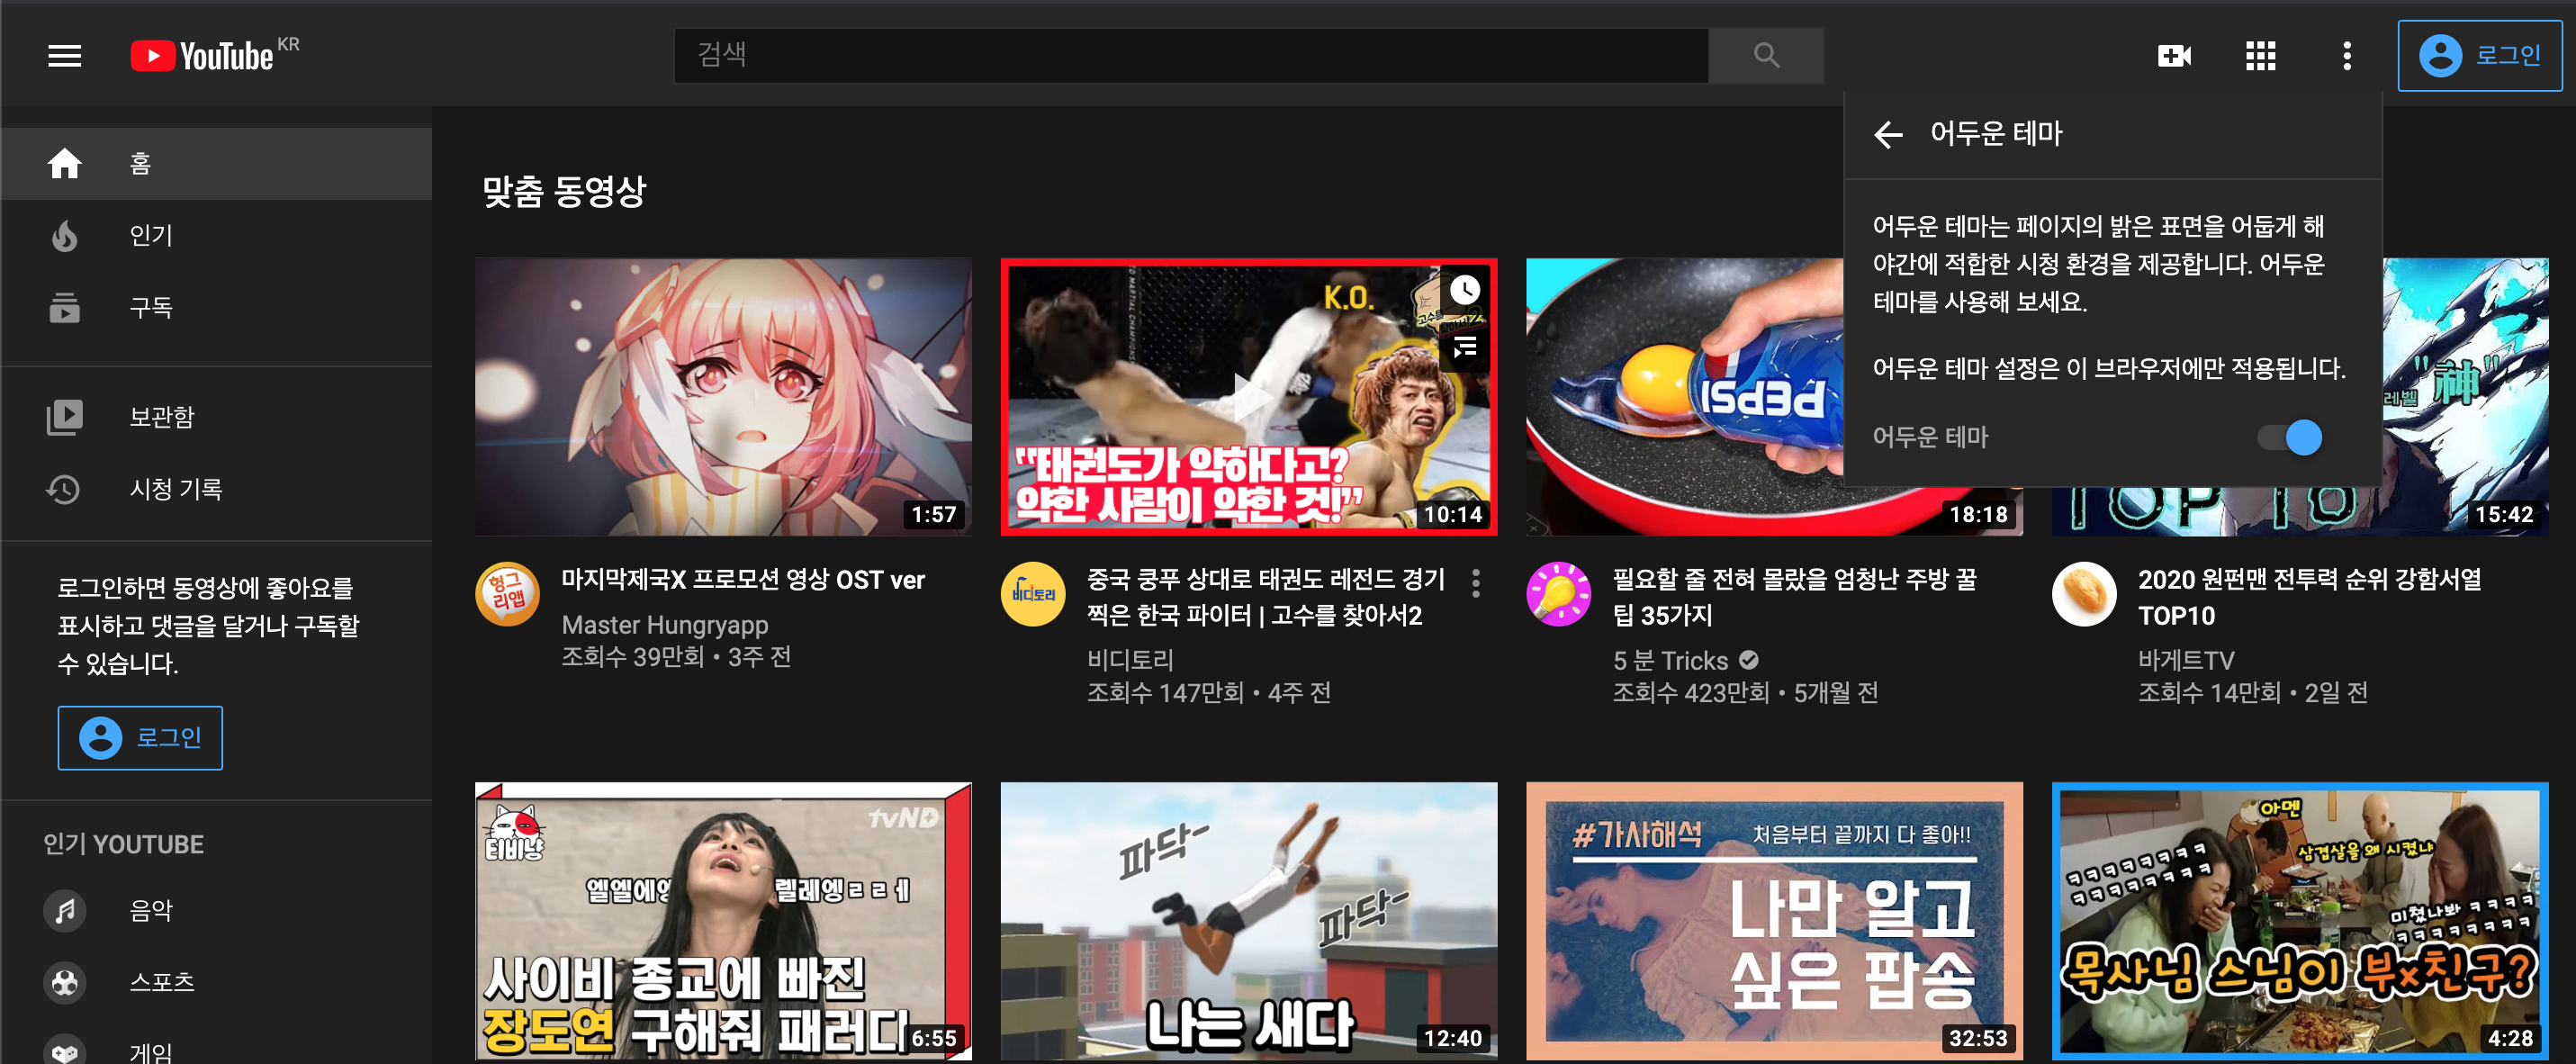Select 홈 in the sidebar
This screenshot has width=2576, height=1064.
click(x=216, y=163)
